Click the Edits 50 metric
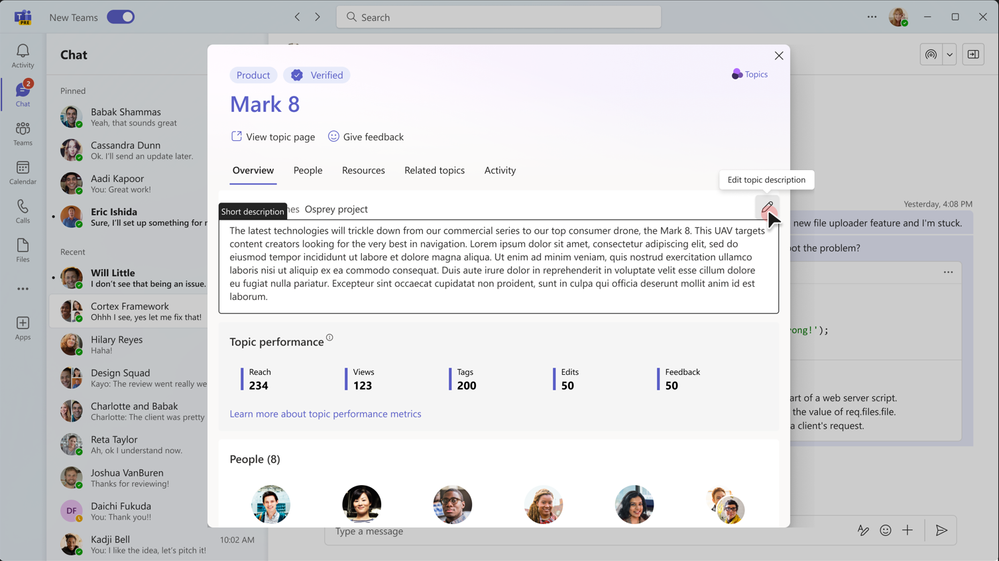Screen dimensions: 999x561 click(566, 379)
